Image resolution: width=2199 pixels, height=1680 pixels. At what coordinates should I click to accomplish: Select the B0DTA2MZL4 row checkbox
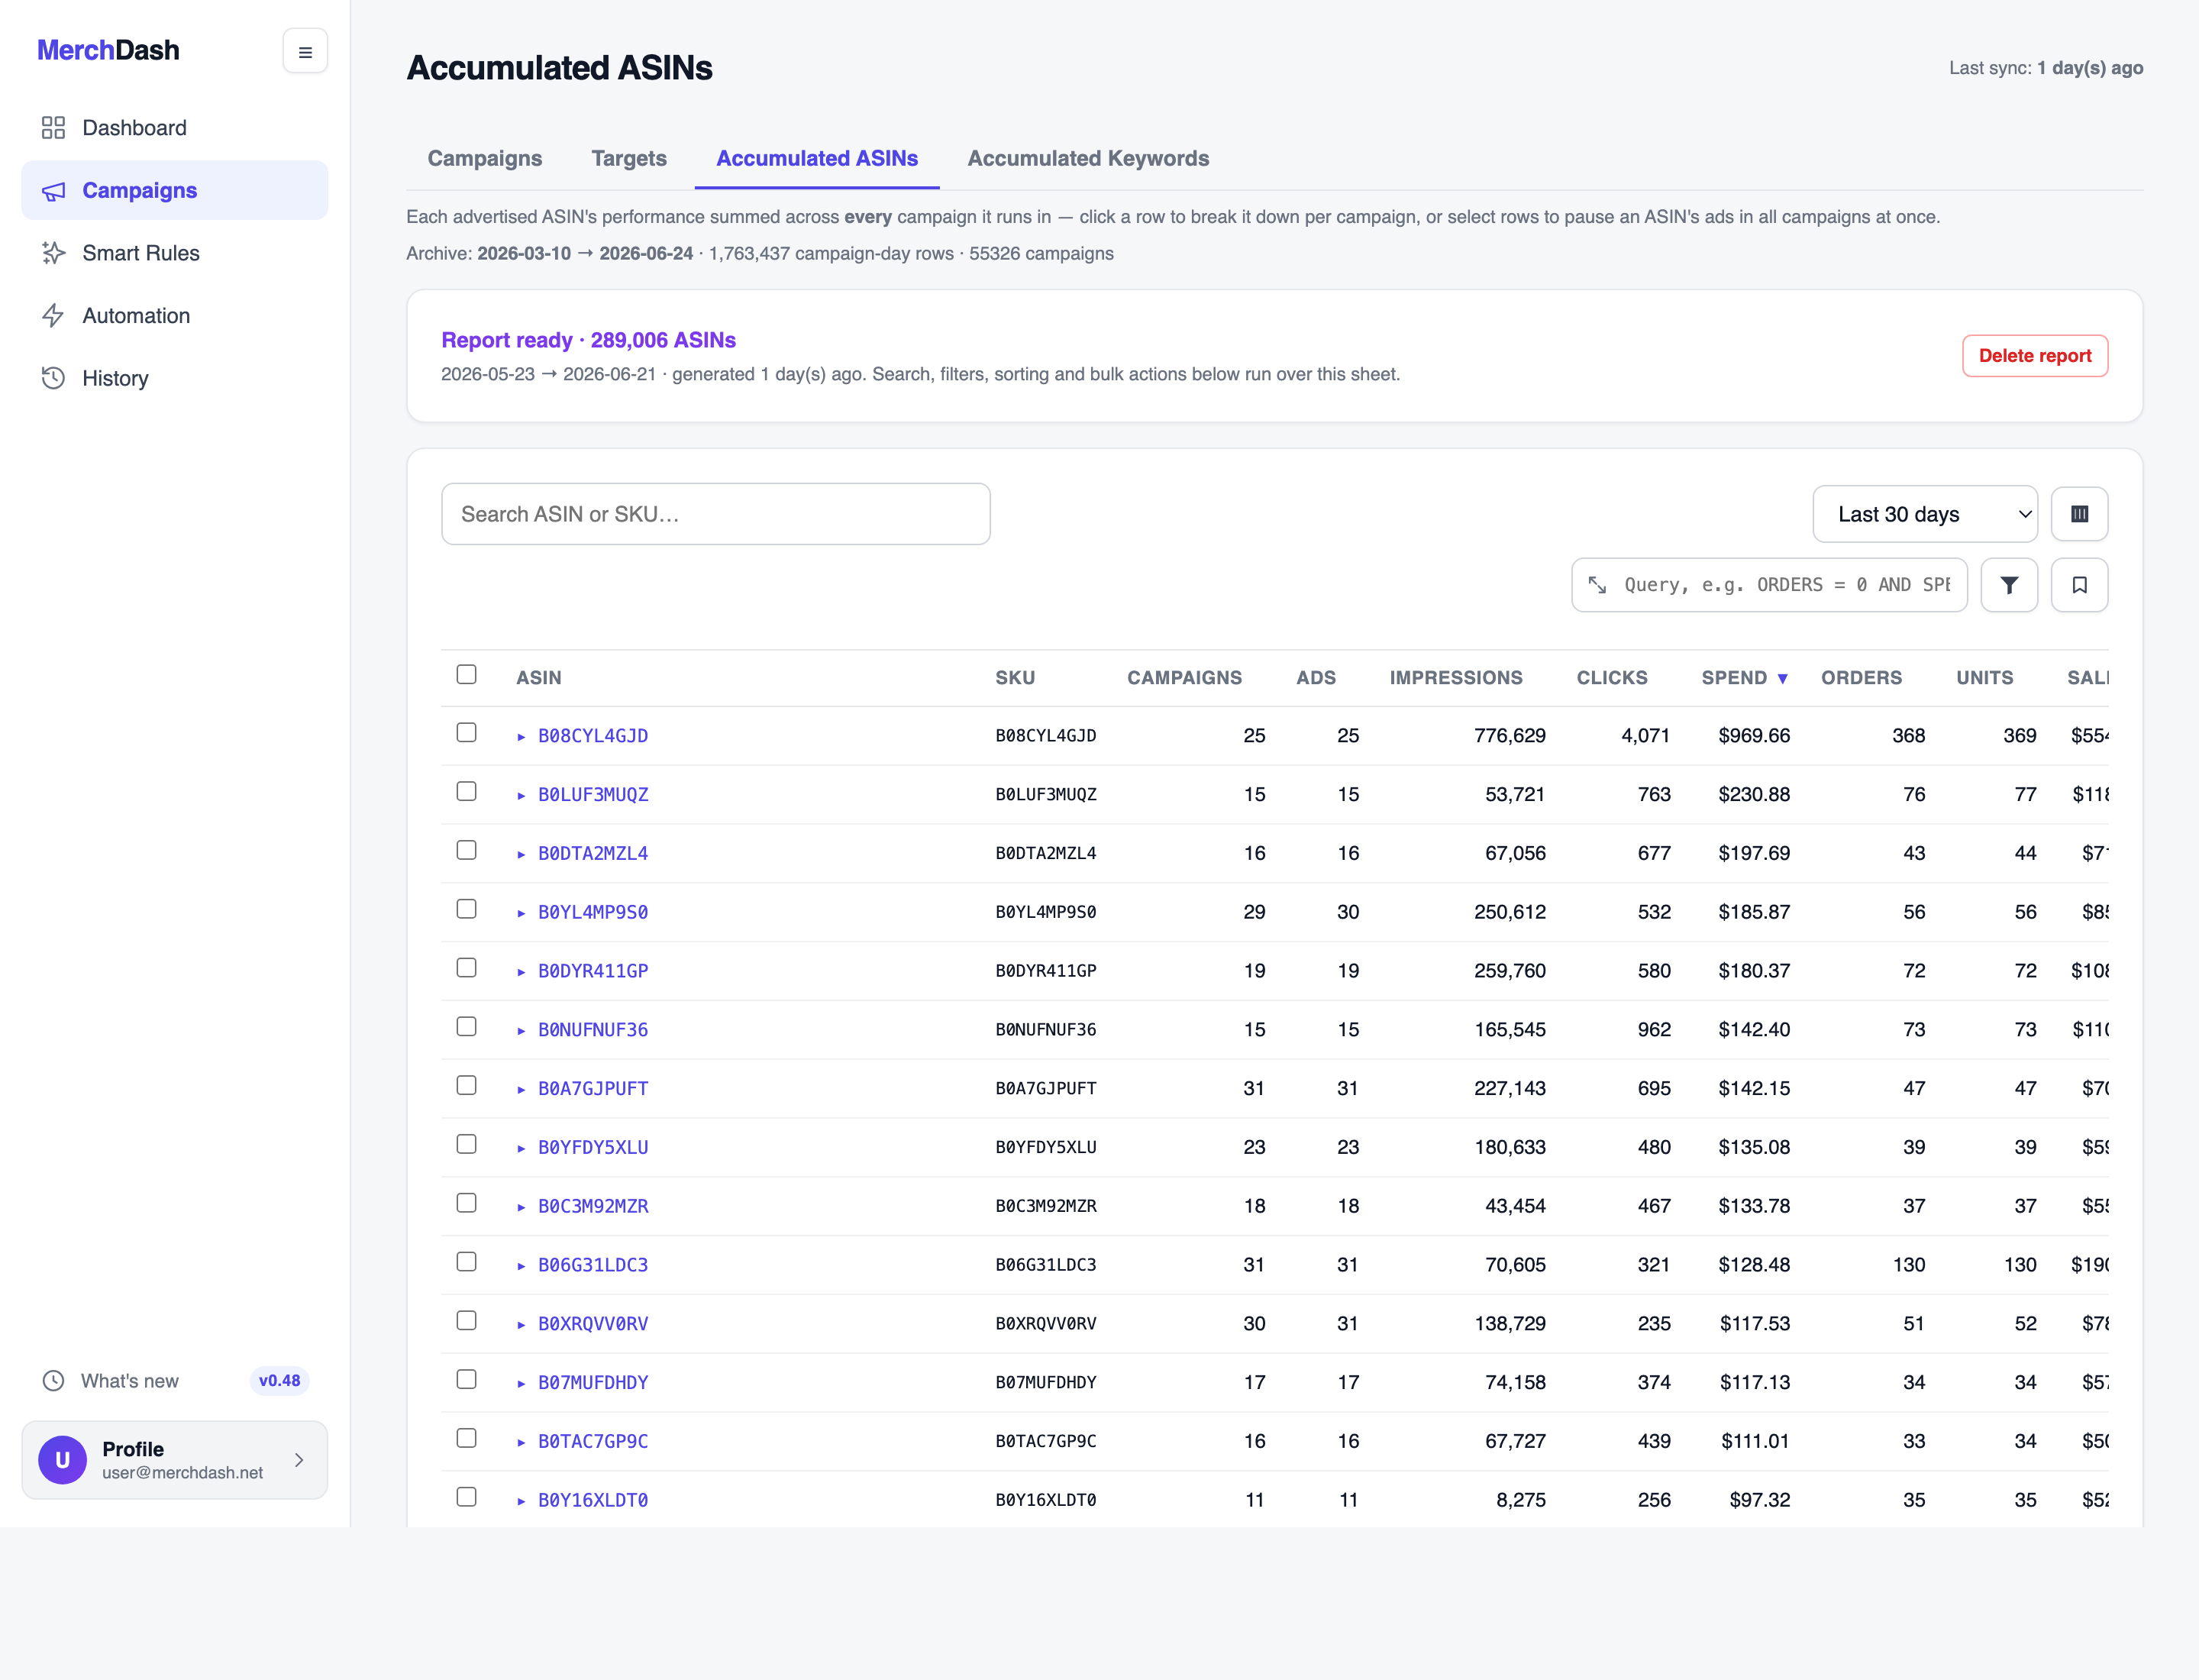pos(466,850)
